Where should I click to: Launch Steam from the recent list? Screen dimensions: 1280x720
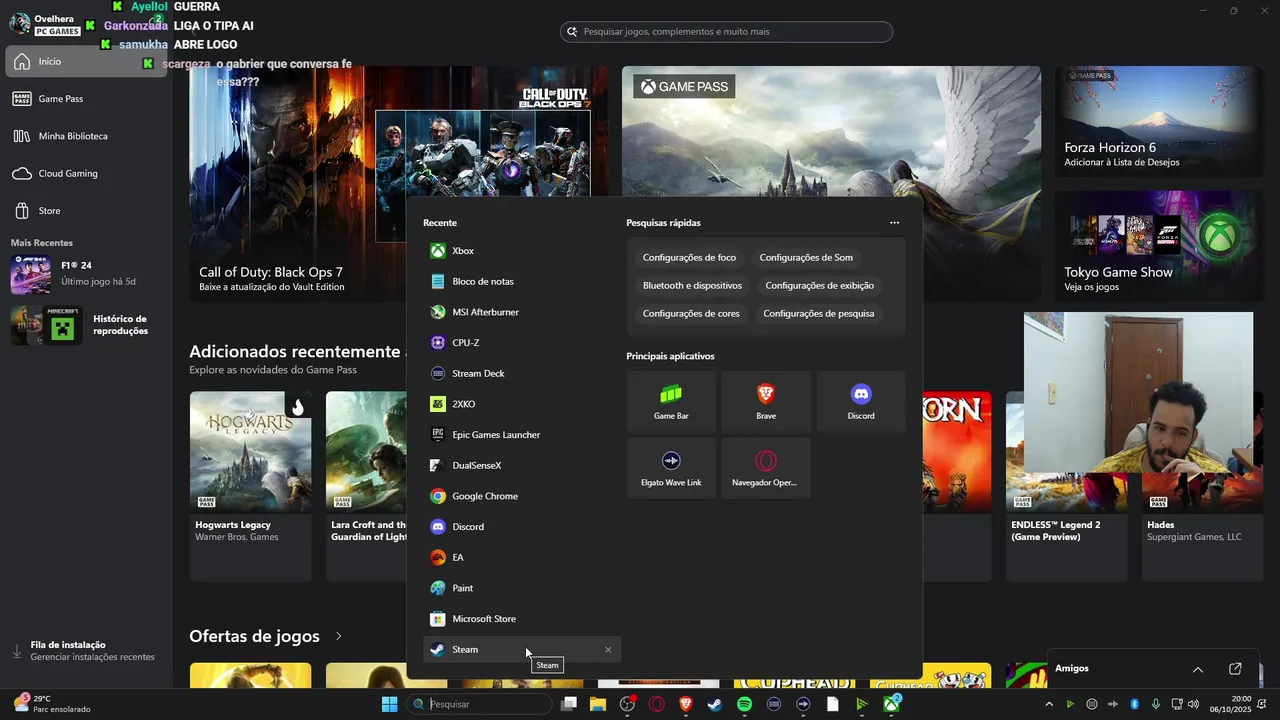pos(522,650)
